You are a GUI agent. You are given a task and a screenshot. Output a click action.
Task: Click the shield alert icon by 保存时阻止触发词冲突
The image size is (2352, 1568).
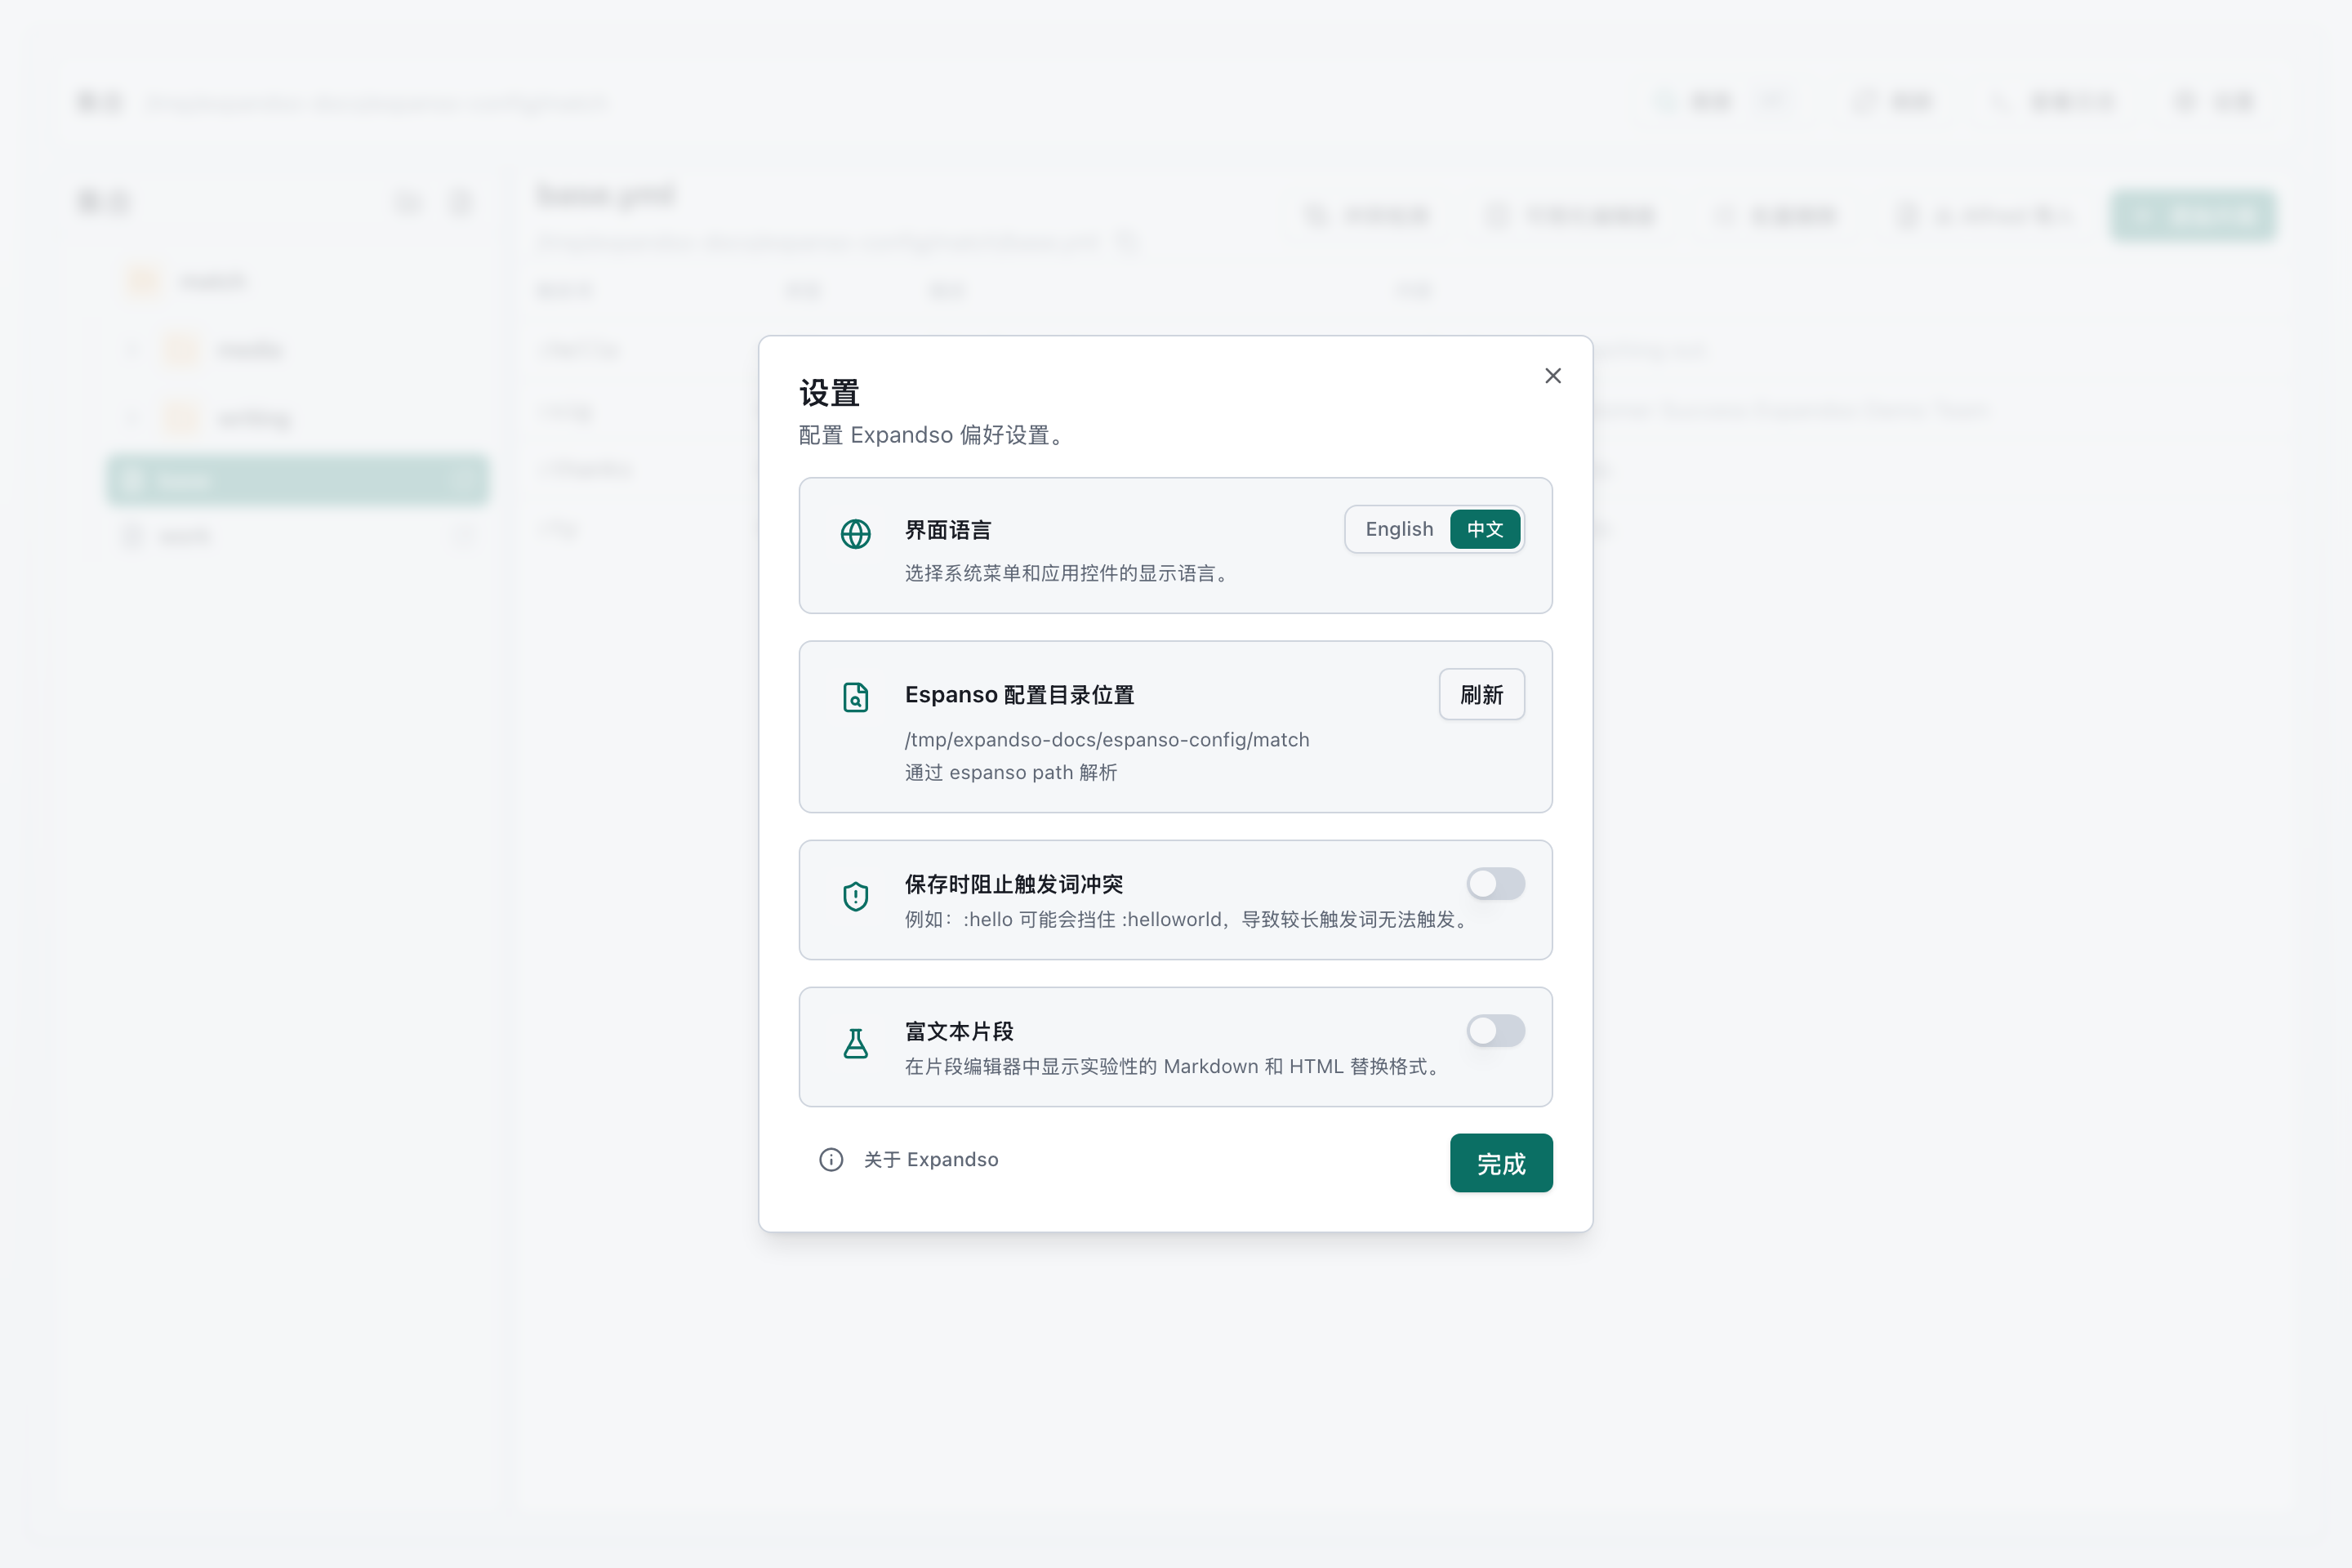[x=855, y=896]
